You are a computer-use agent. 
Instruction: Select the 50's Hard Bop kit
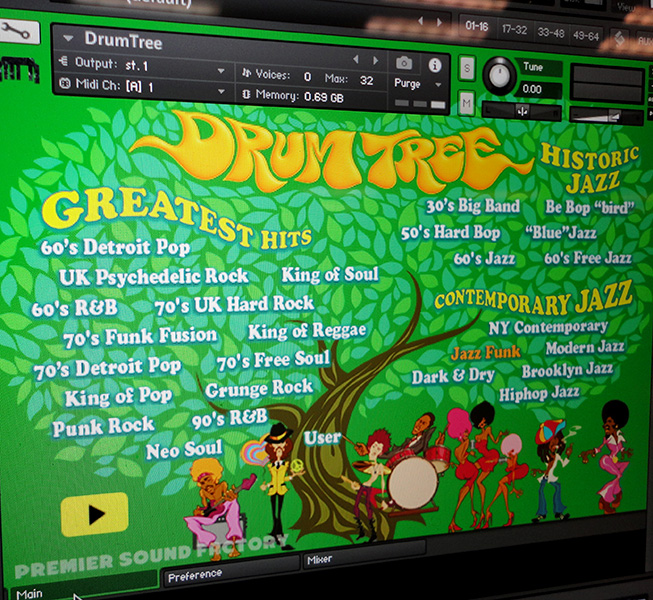(x=451, y=233)
